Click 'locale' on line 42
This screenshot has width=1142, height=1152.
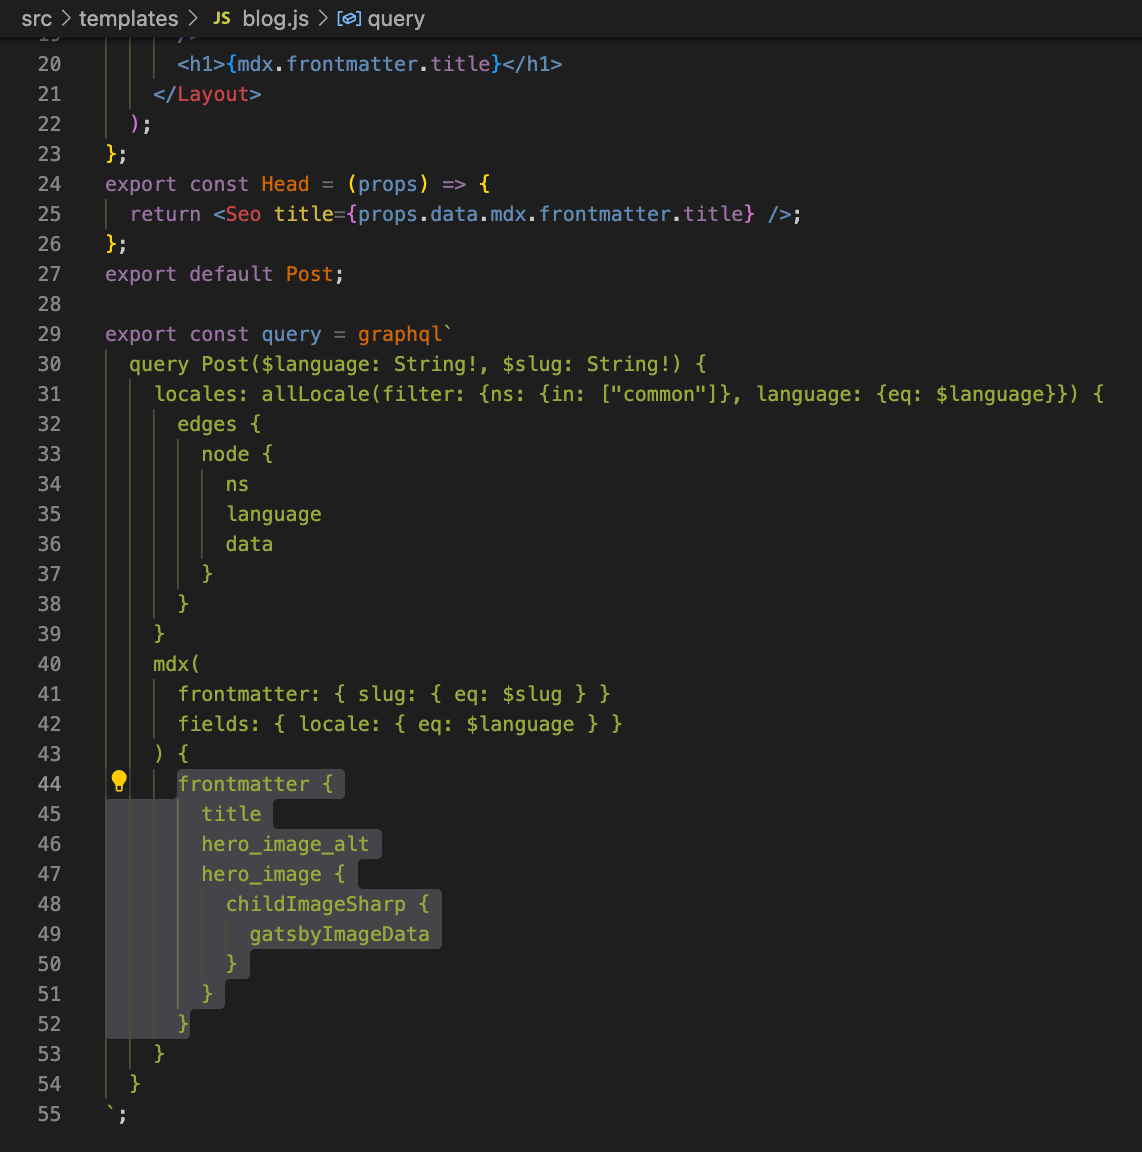click(334, 724)
